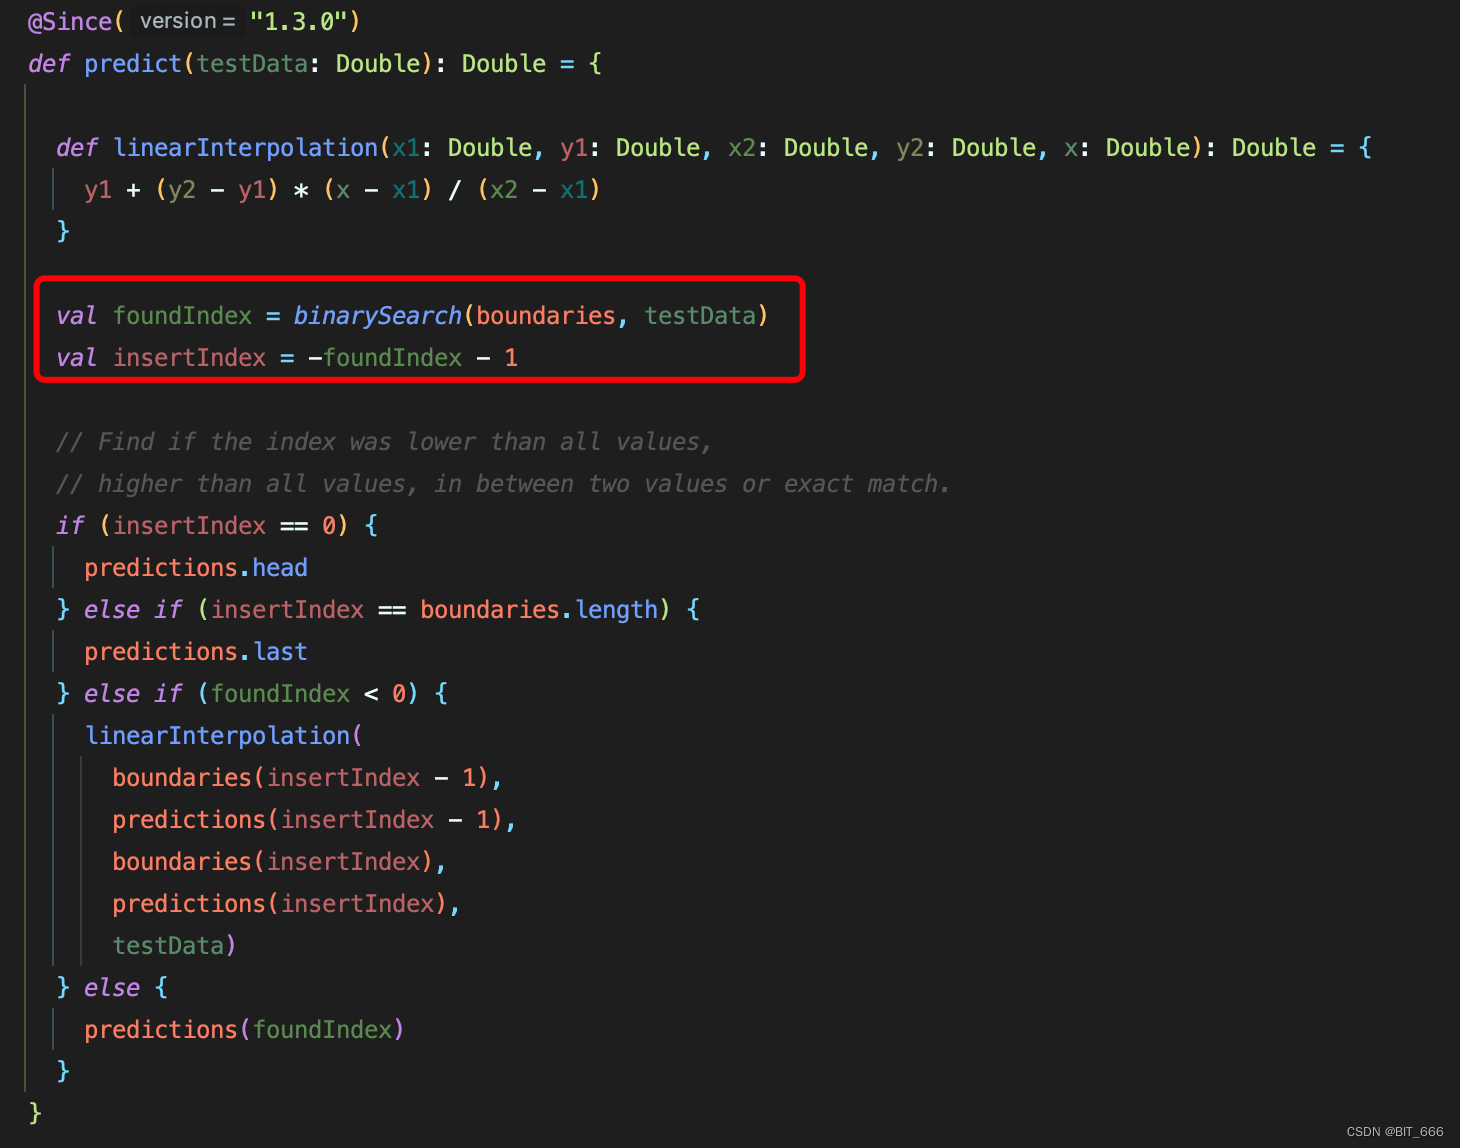The height and width of the screenshot is (1148, 1460).
Task: Click the comment about finding the index
Action: (x=385, y=441)
